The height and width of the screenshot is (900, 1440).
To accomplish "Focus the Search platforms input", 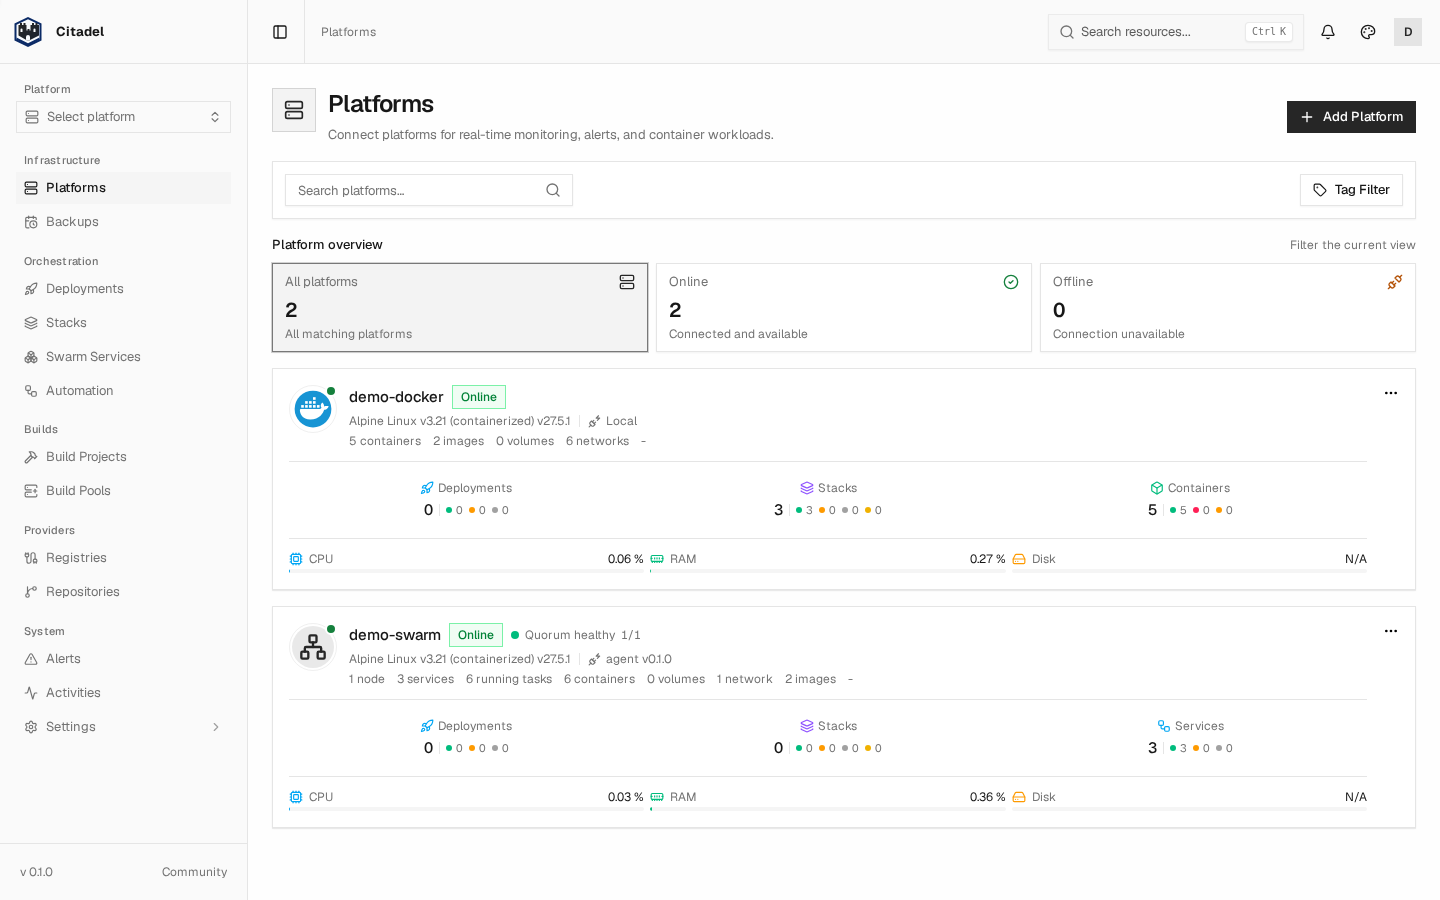I will click(x=429, y=190).
